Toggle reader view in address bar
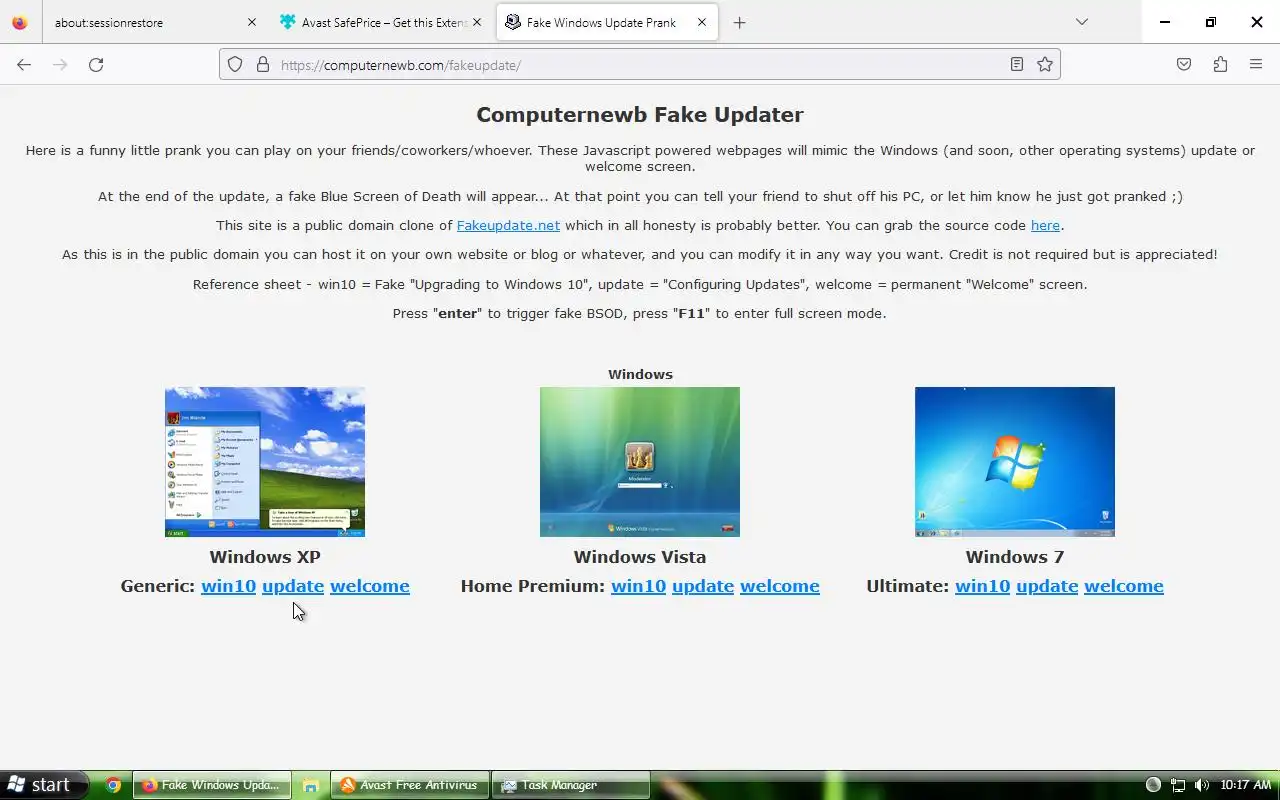1280x800 pixels. (1016, 65)
